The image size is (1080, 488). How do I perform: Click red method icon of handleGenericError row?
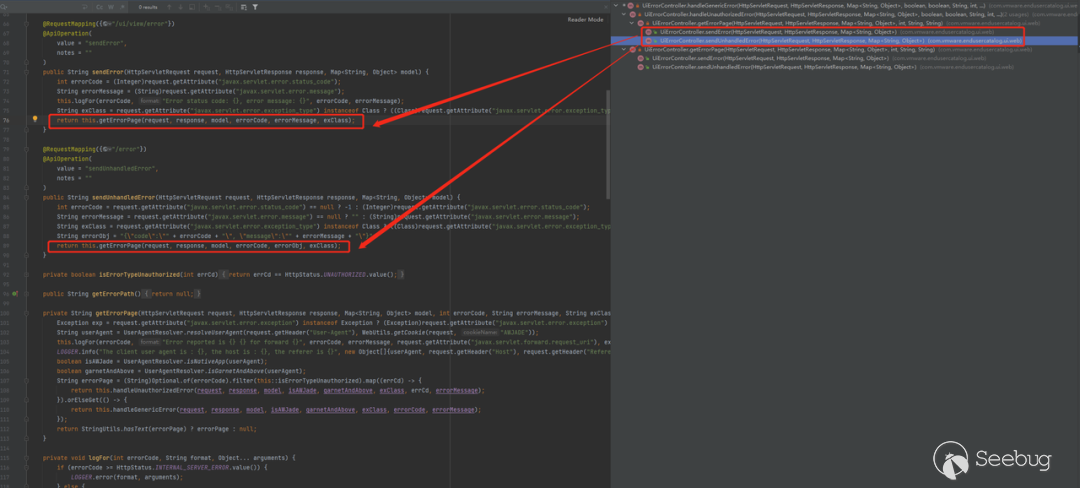[633, 6]
